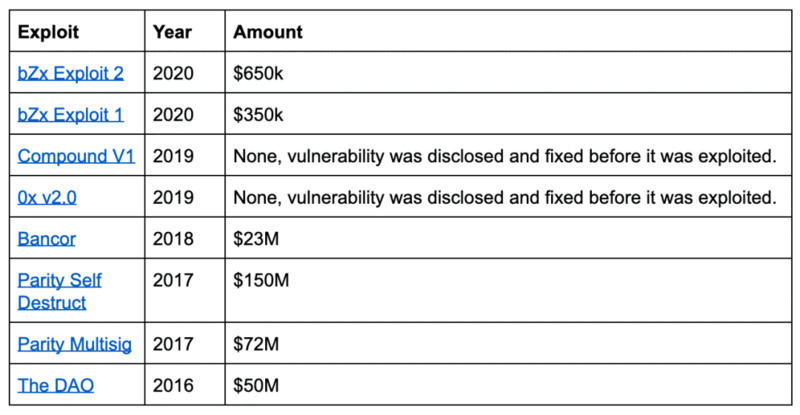Select the $650k amount cell
This screenshot has width=800, height=415.
[259, 73]
